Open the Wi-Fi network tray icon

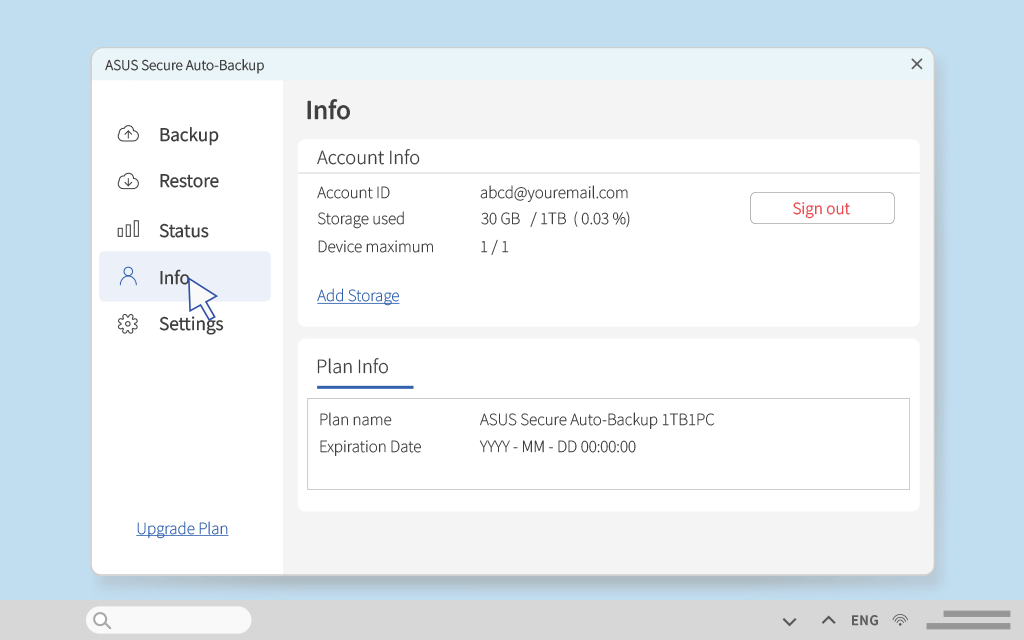(x=901, y=620)
